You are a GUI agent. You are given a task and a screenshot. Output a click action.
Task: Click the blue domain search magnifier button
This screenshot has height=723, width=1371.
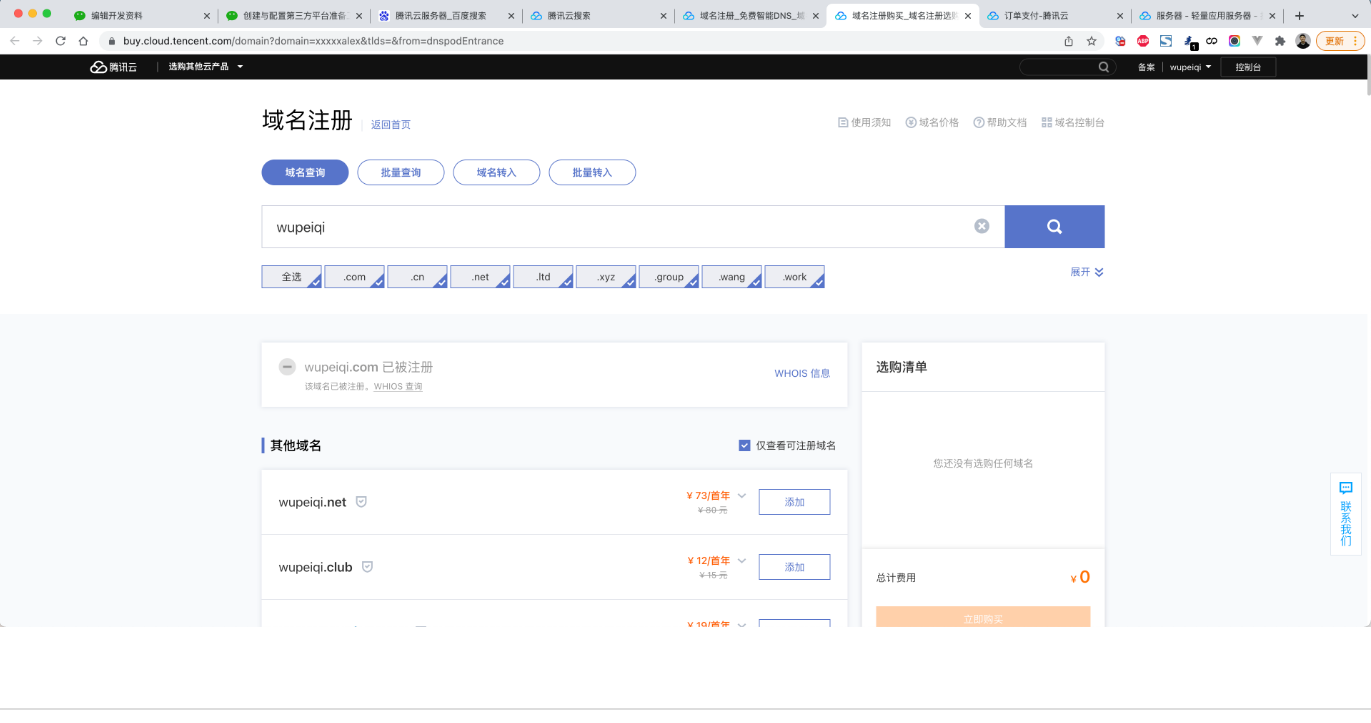pyautogui.click(x=1054, y=226)
